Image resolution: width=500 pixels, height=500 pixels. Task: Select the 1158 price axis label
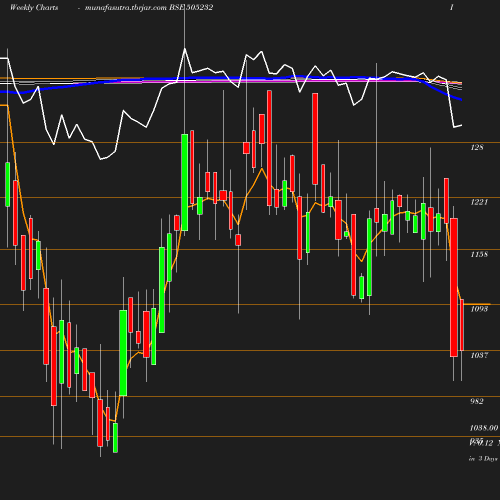coord(479,254)
